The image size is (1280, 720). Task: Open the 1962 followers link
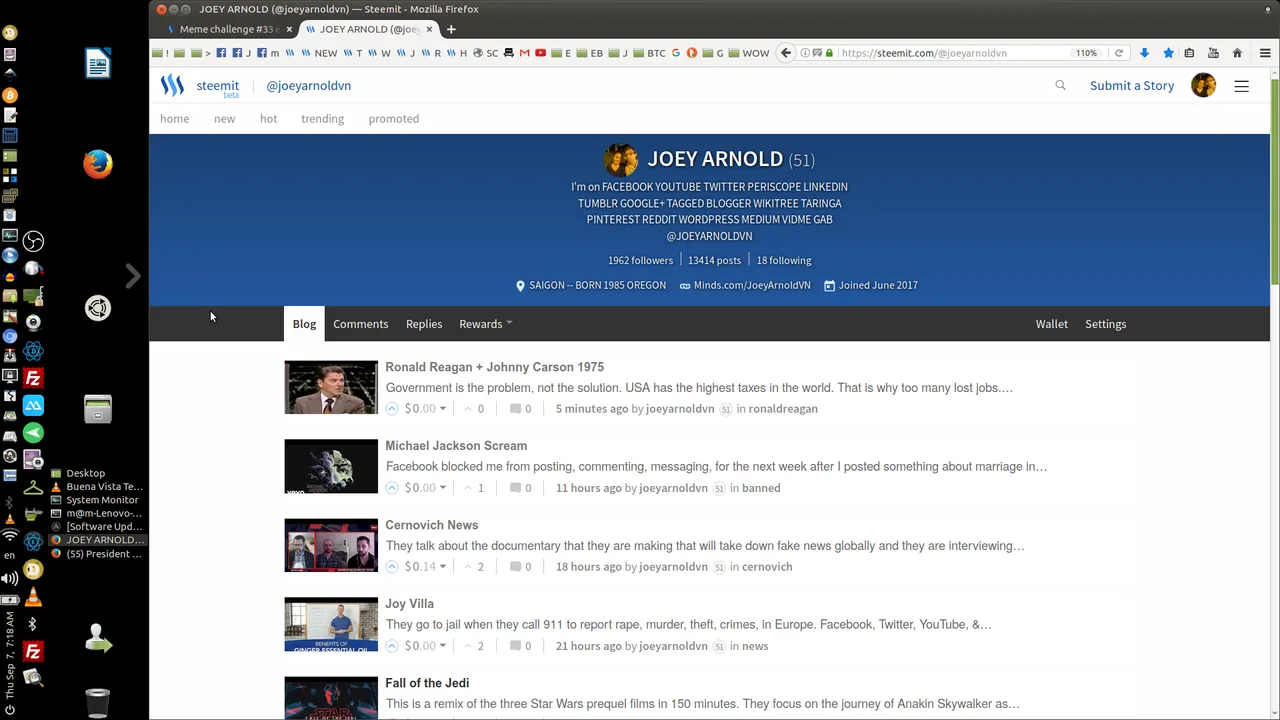pos(640,260)
